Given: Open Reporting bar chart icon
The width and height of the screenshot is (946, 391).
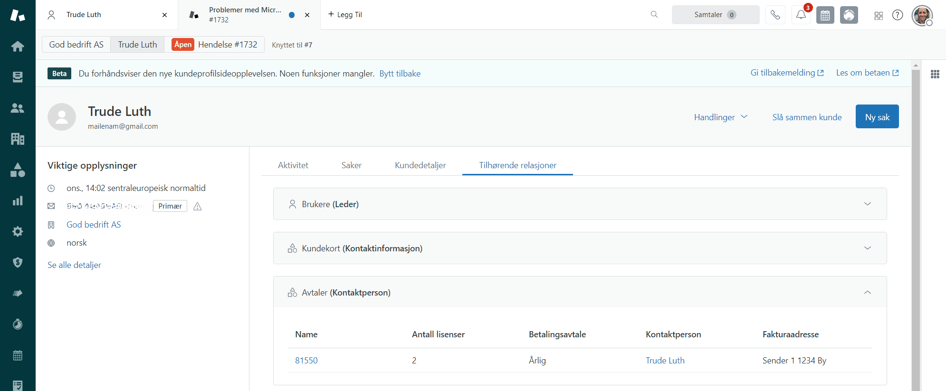Looking at the screenshot, I should coord(17,200).
